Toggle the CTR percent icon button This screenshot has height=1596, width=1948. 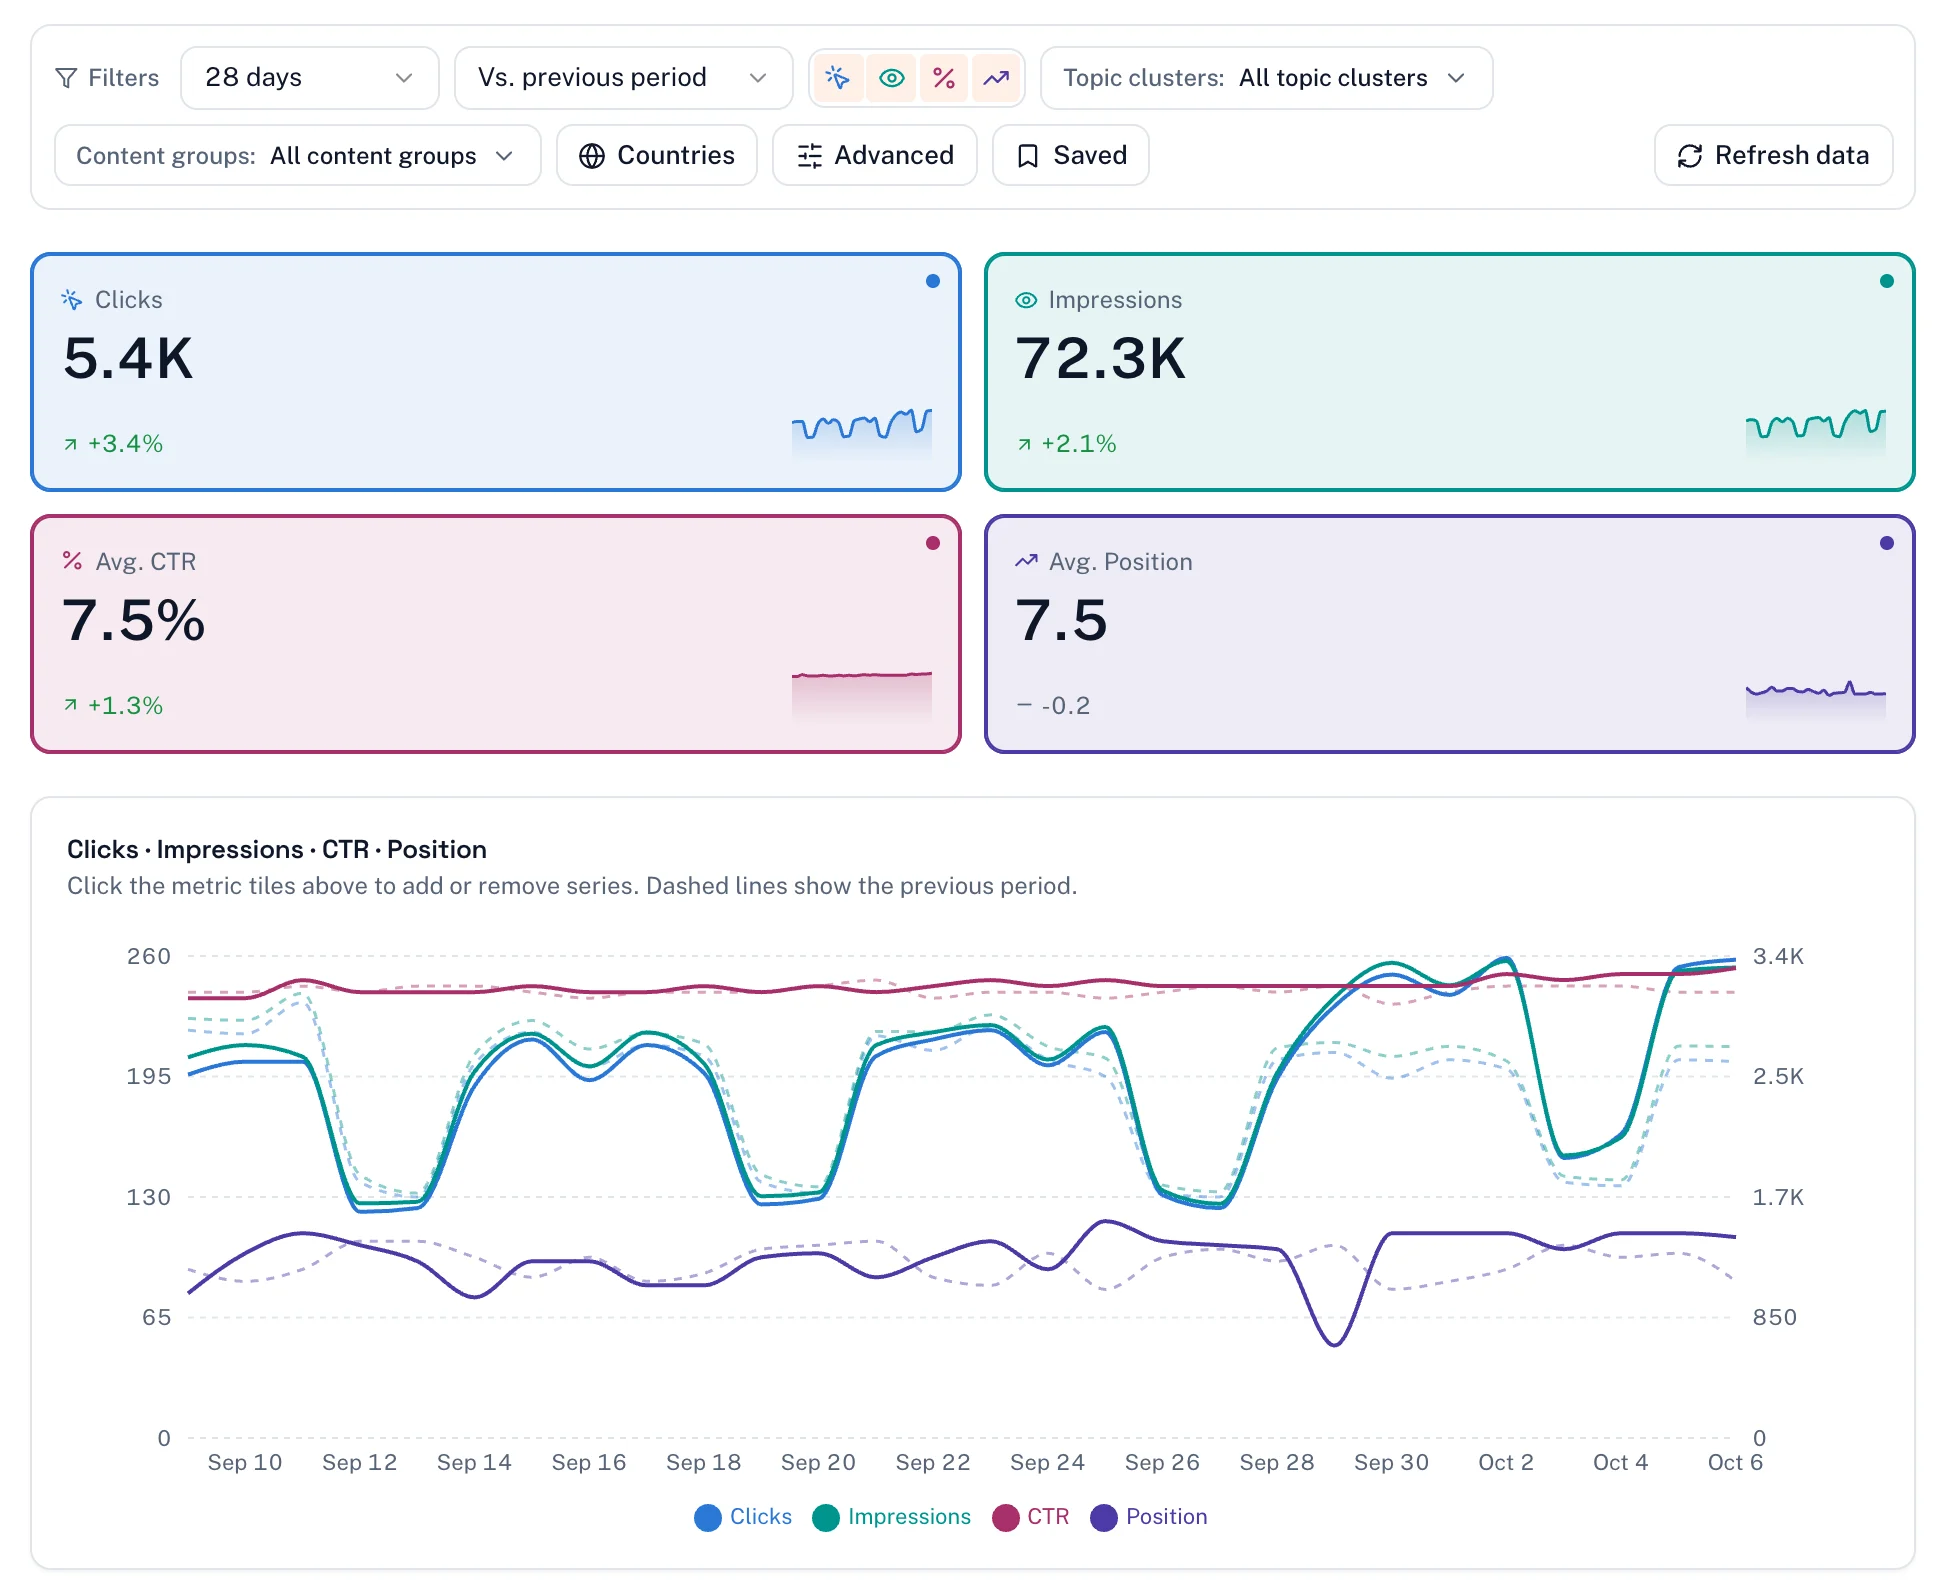(943, 78)
